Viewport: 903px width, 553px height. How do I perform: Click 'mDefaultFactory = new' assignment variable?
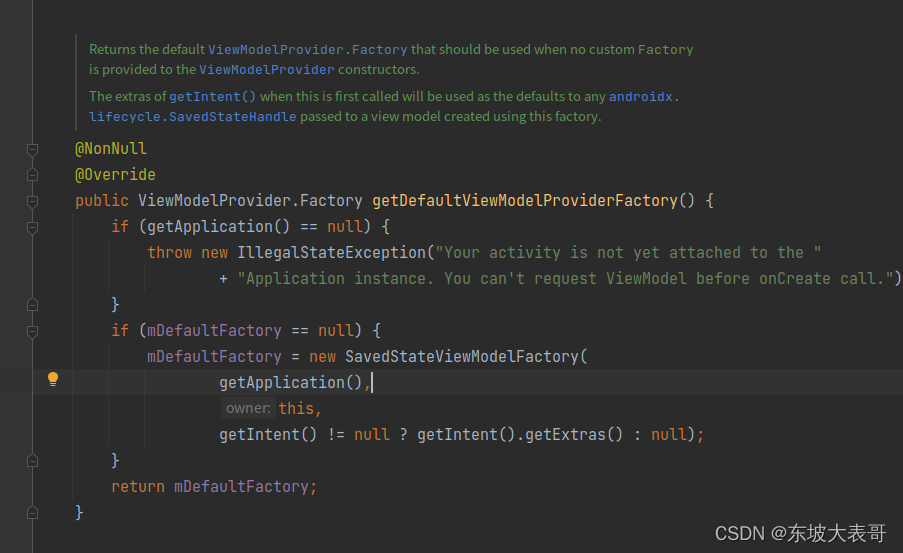point(214,357)
